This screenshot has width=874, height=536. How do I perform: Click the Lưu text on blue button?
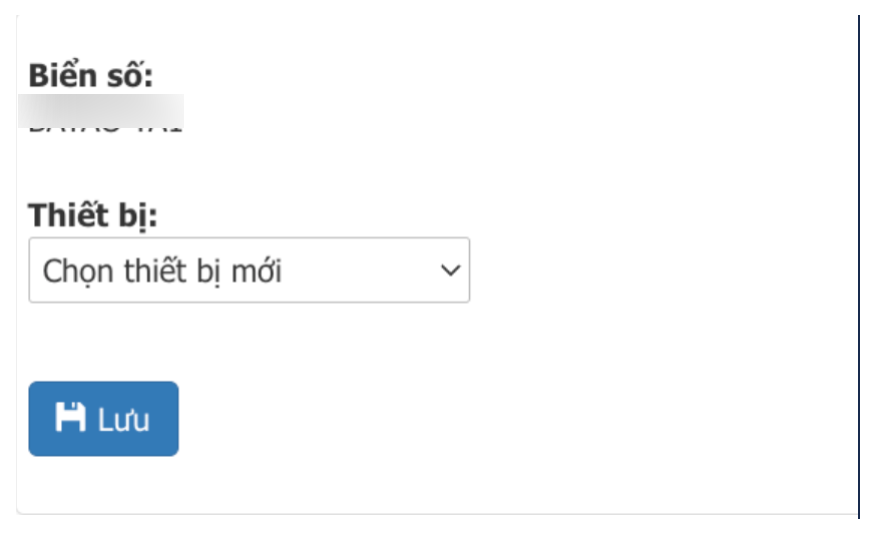pyautogui.click(x=124, y=419)
